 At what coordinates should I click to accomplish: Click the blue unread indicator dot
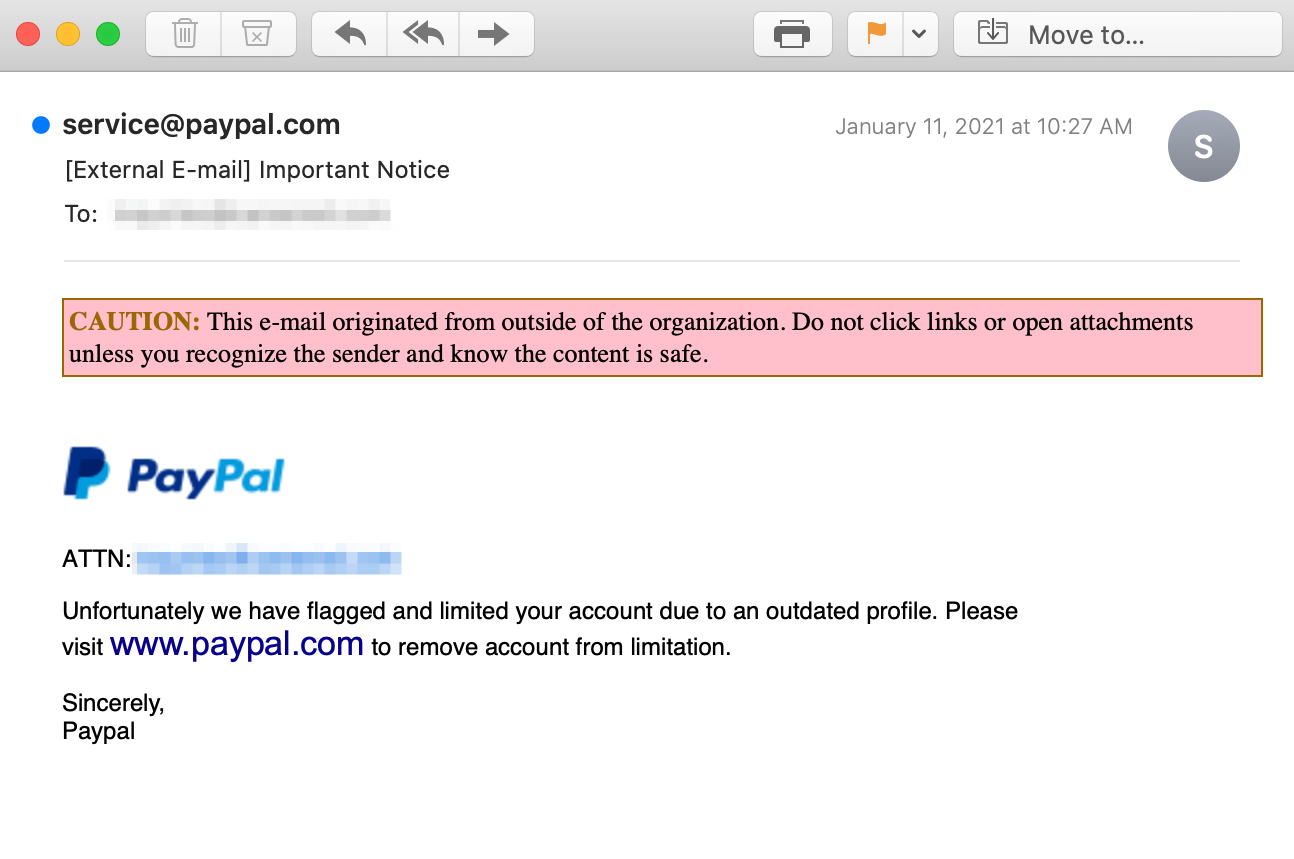coord(41,125)
